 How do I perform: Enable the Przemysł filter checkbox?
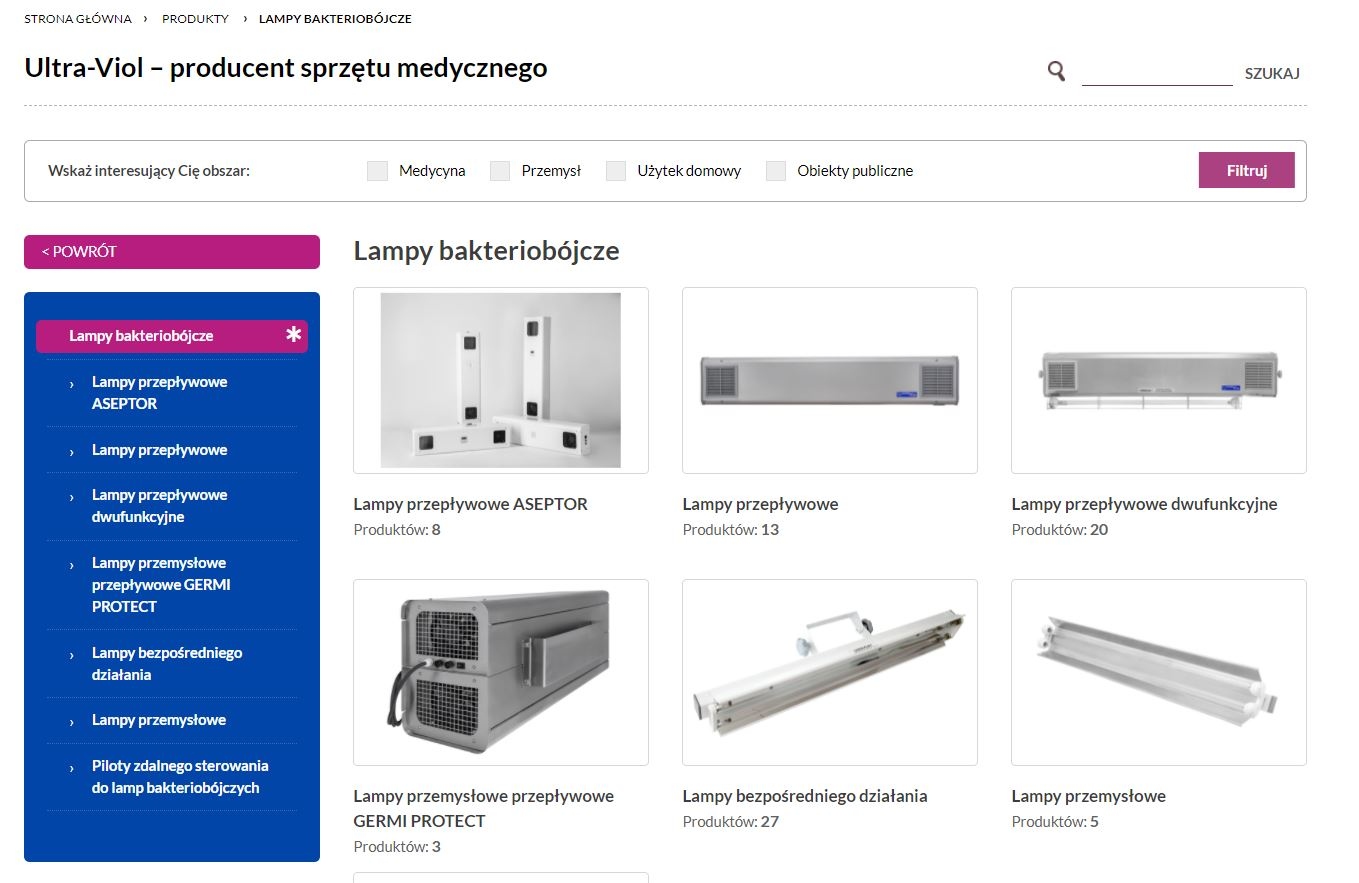pyautogui.click(x=500, y=171)
